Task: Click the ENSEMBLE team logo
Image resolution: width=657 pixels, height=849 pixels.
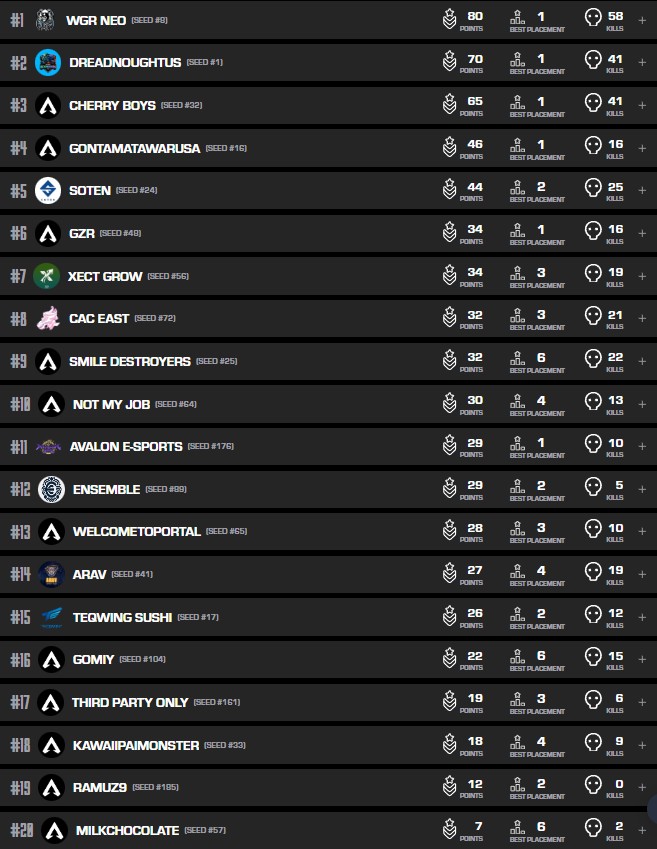Action: point(50,489)
